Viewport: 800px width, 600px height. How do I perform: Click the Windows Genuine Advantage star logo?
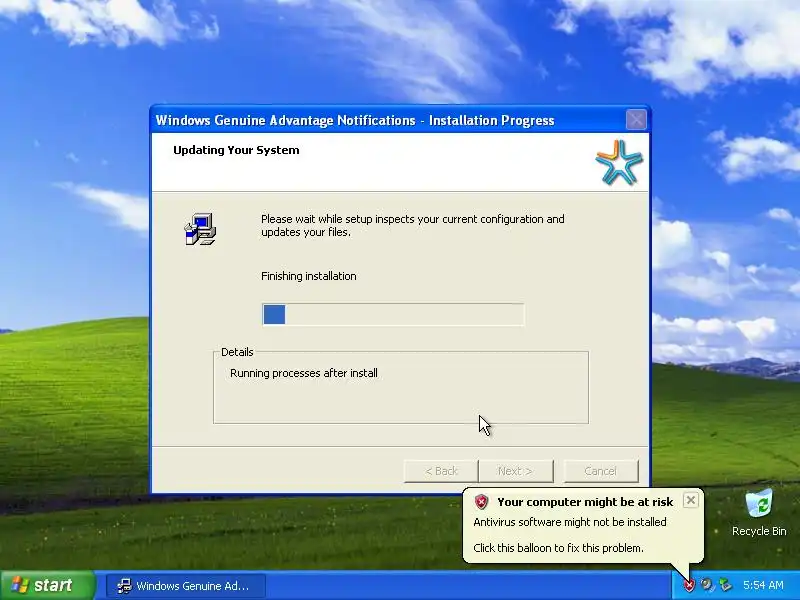[x=618, y=162]
